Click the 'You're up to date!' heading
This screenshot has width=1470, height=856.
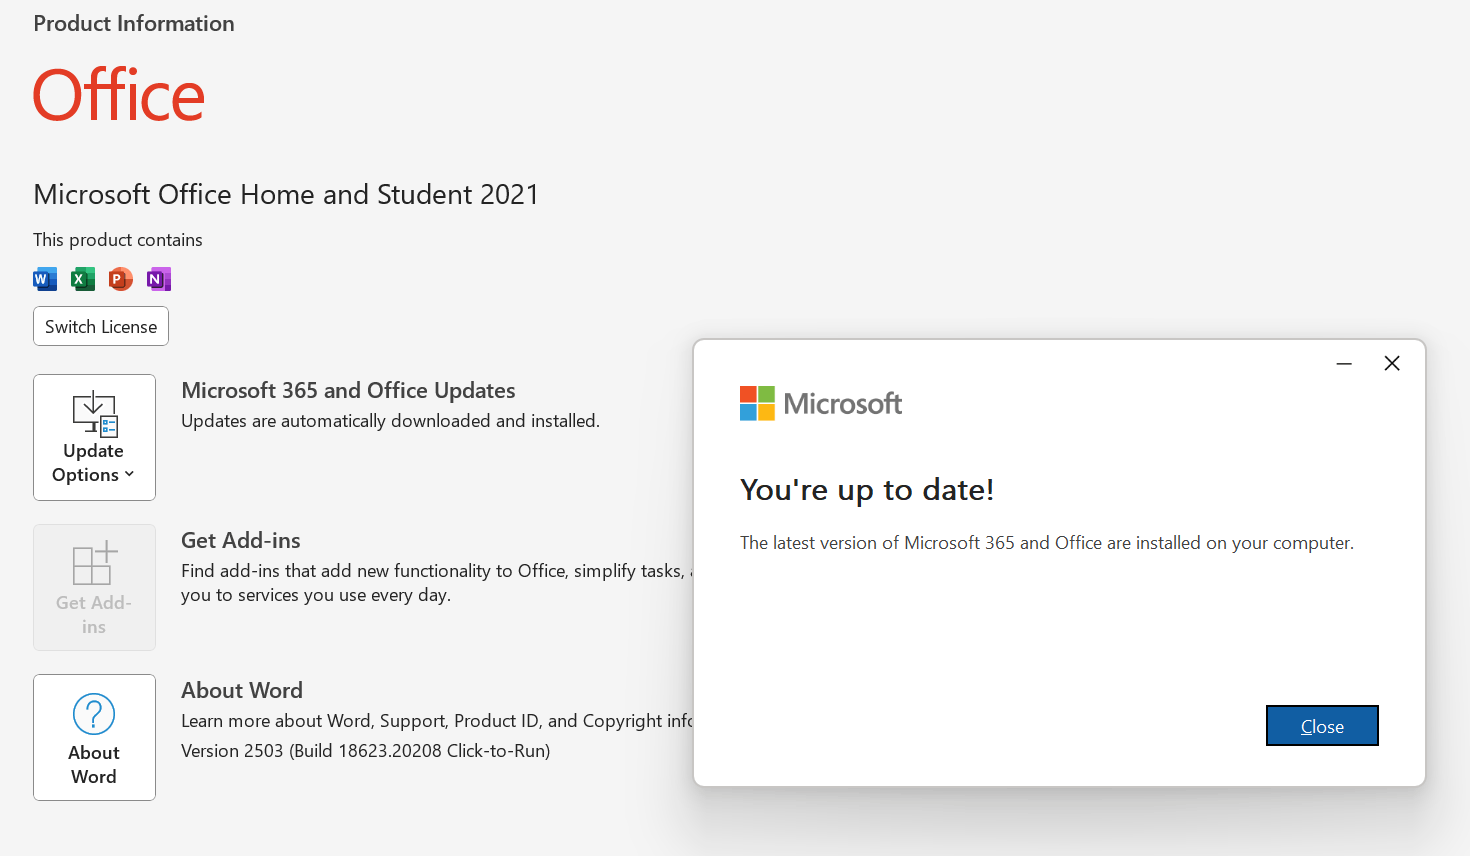click(x=867, y=490)
